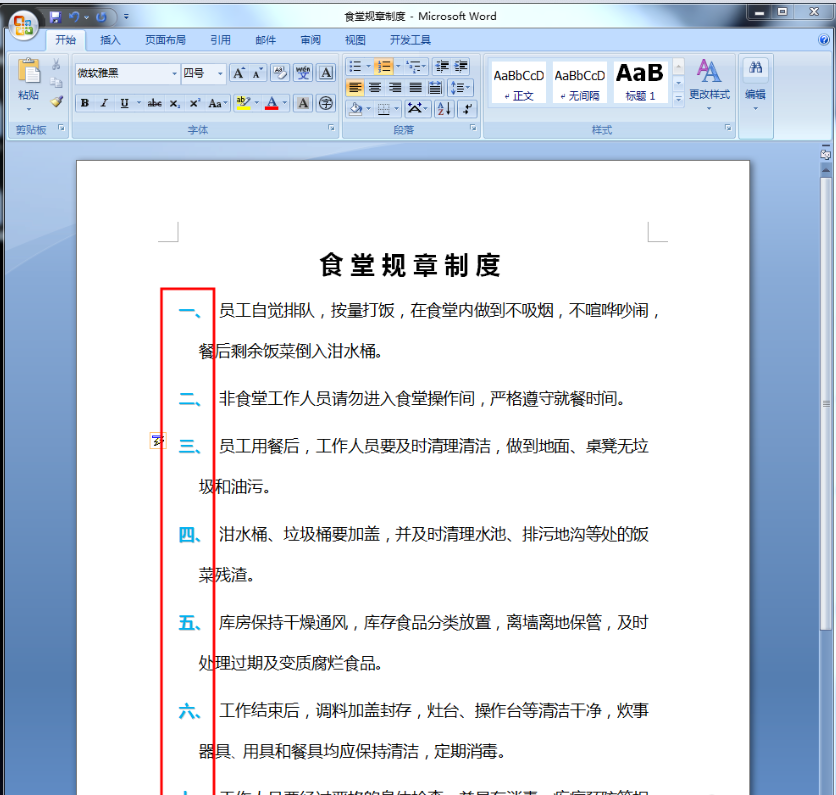Open the multilevel list menu
836x795 pixels.
tap(415, 67)
